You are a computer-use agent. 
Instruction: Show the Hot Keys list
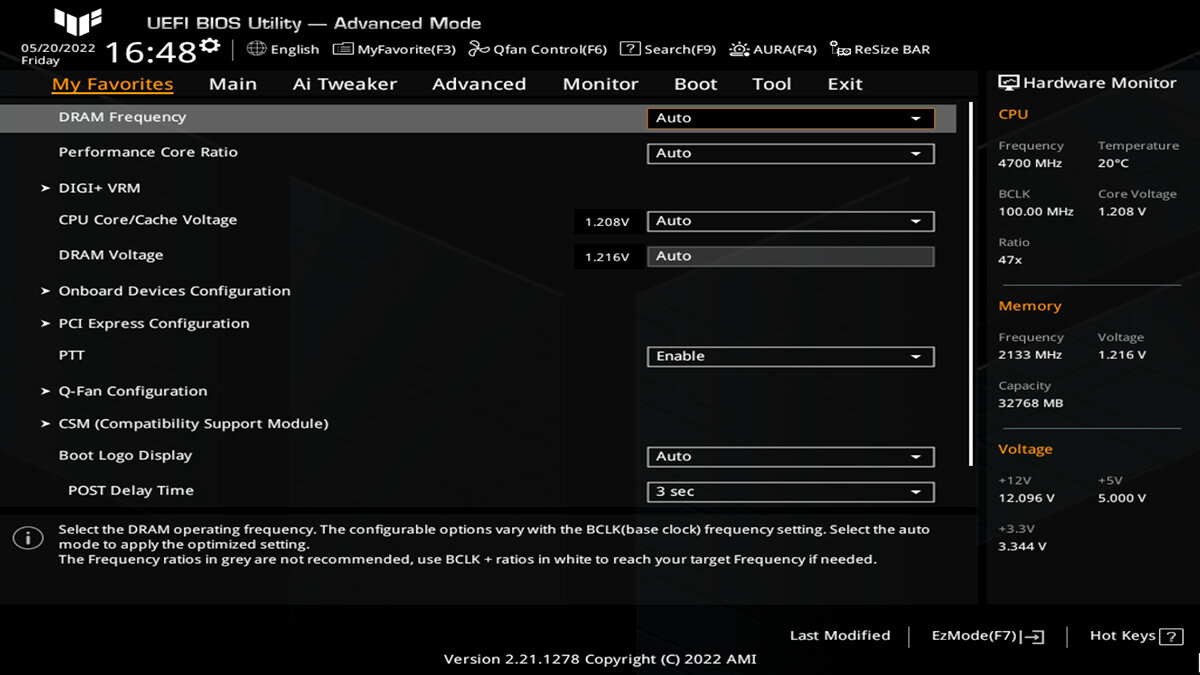pyautogui.click(x=1137, y=636)
